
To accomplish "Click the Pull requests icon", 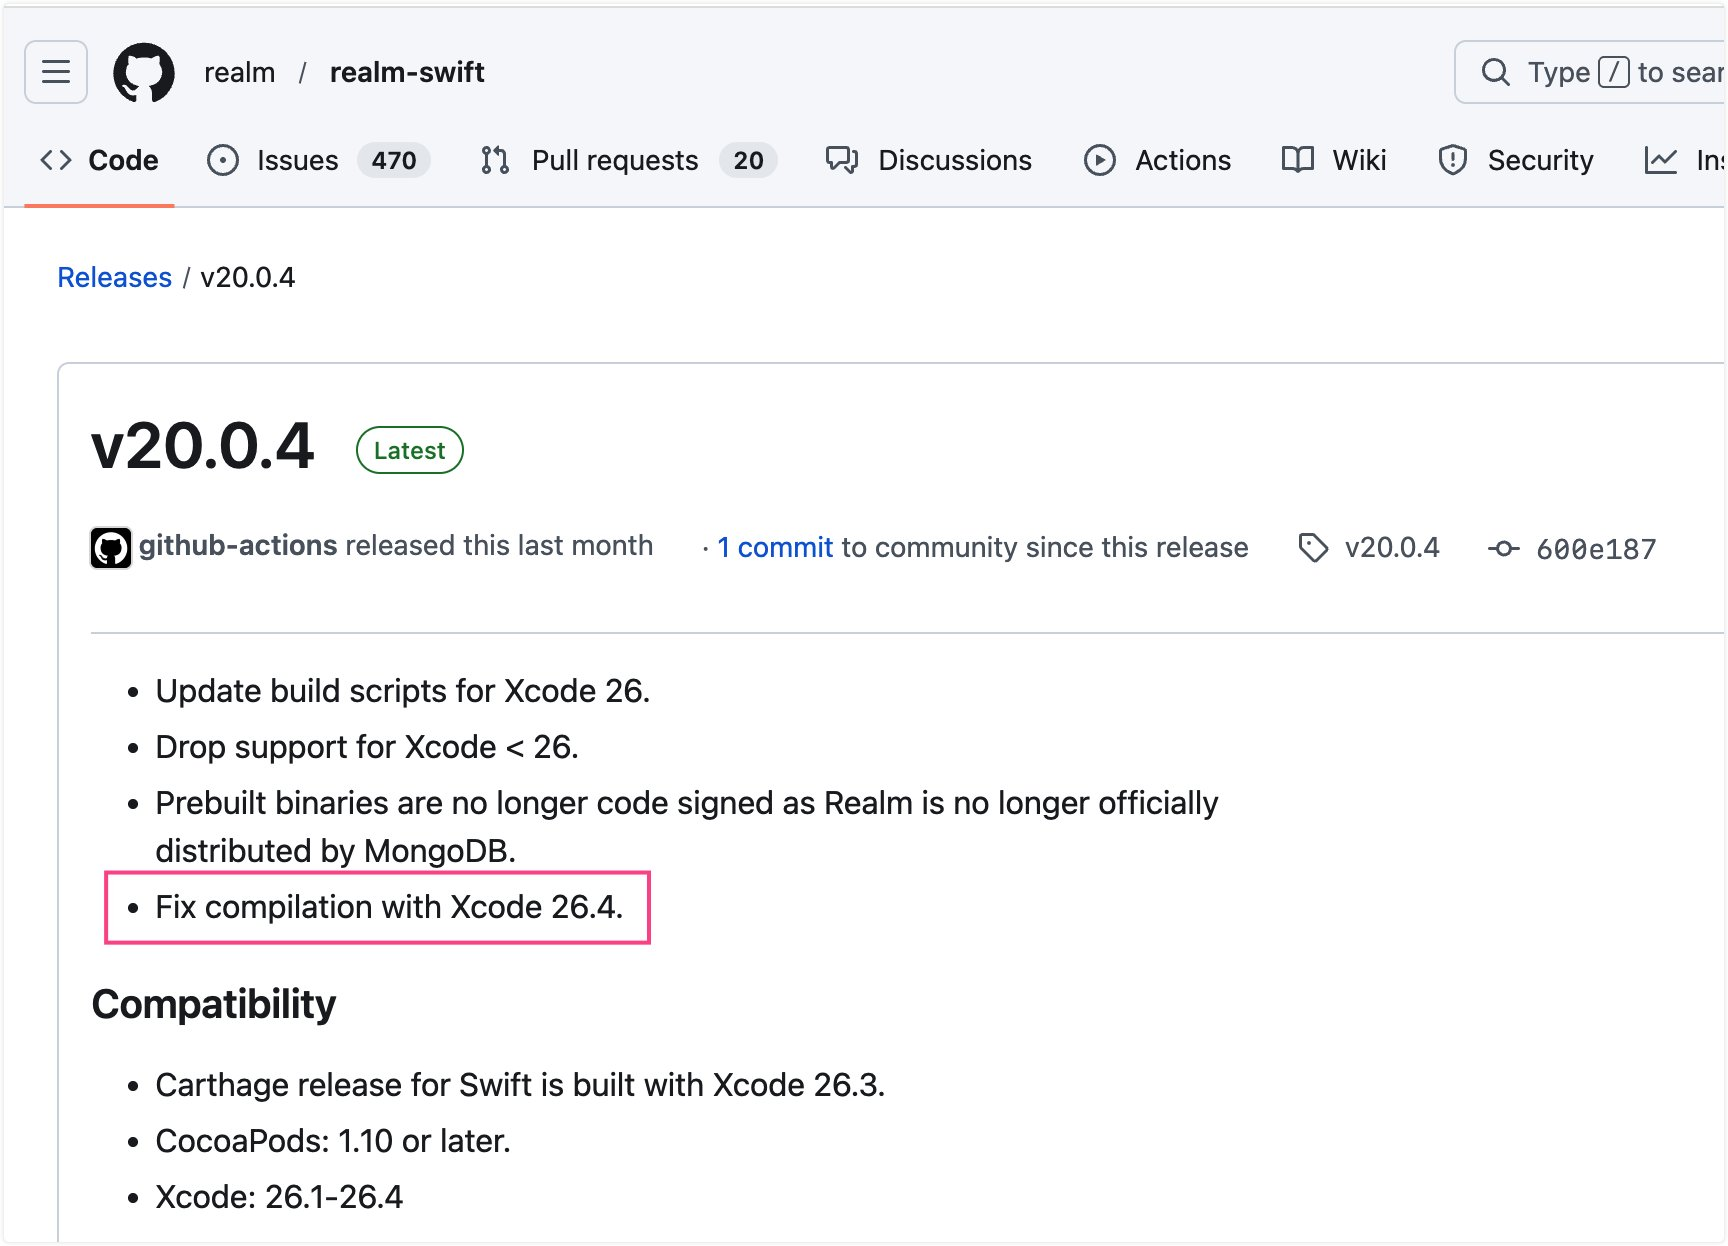I will 495,160.
